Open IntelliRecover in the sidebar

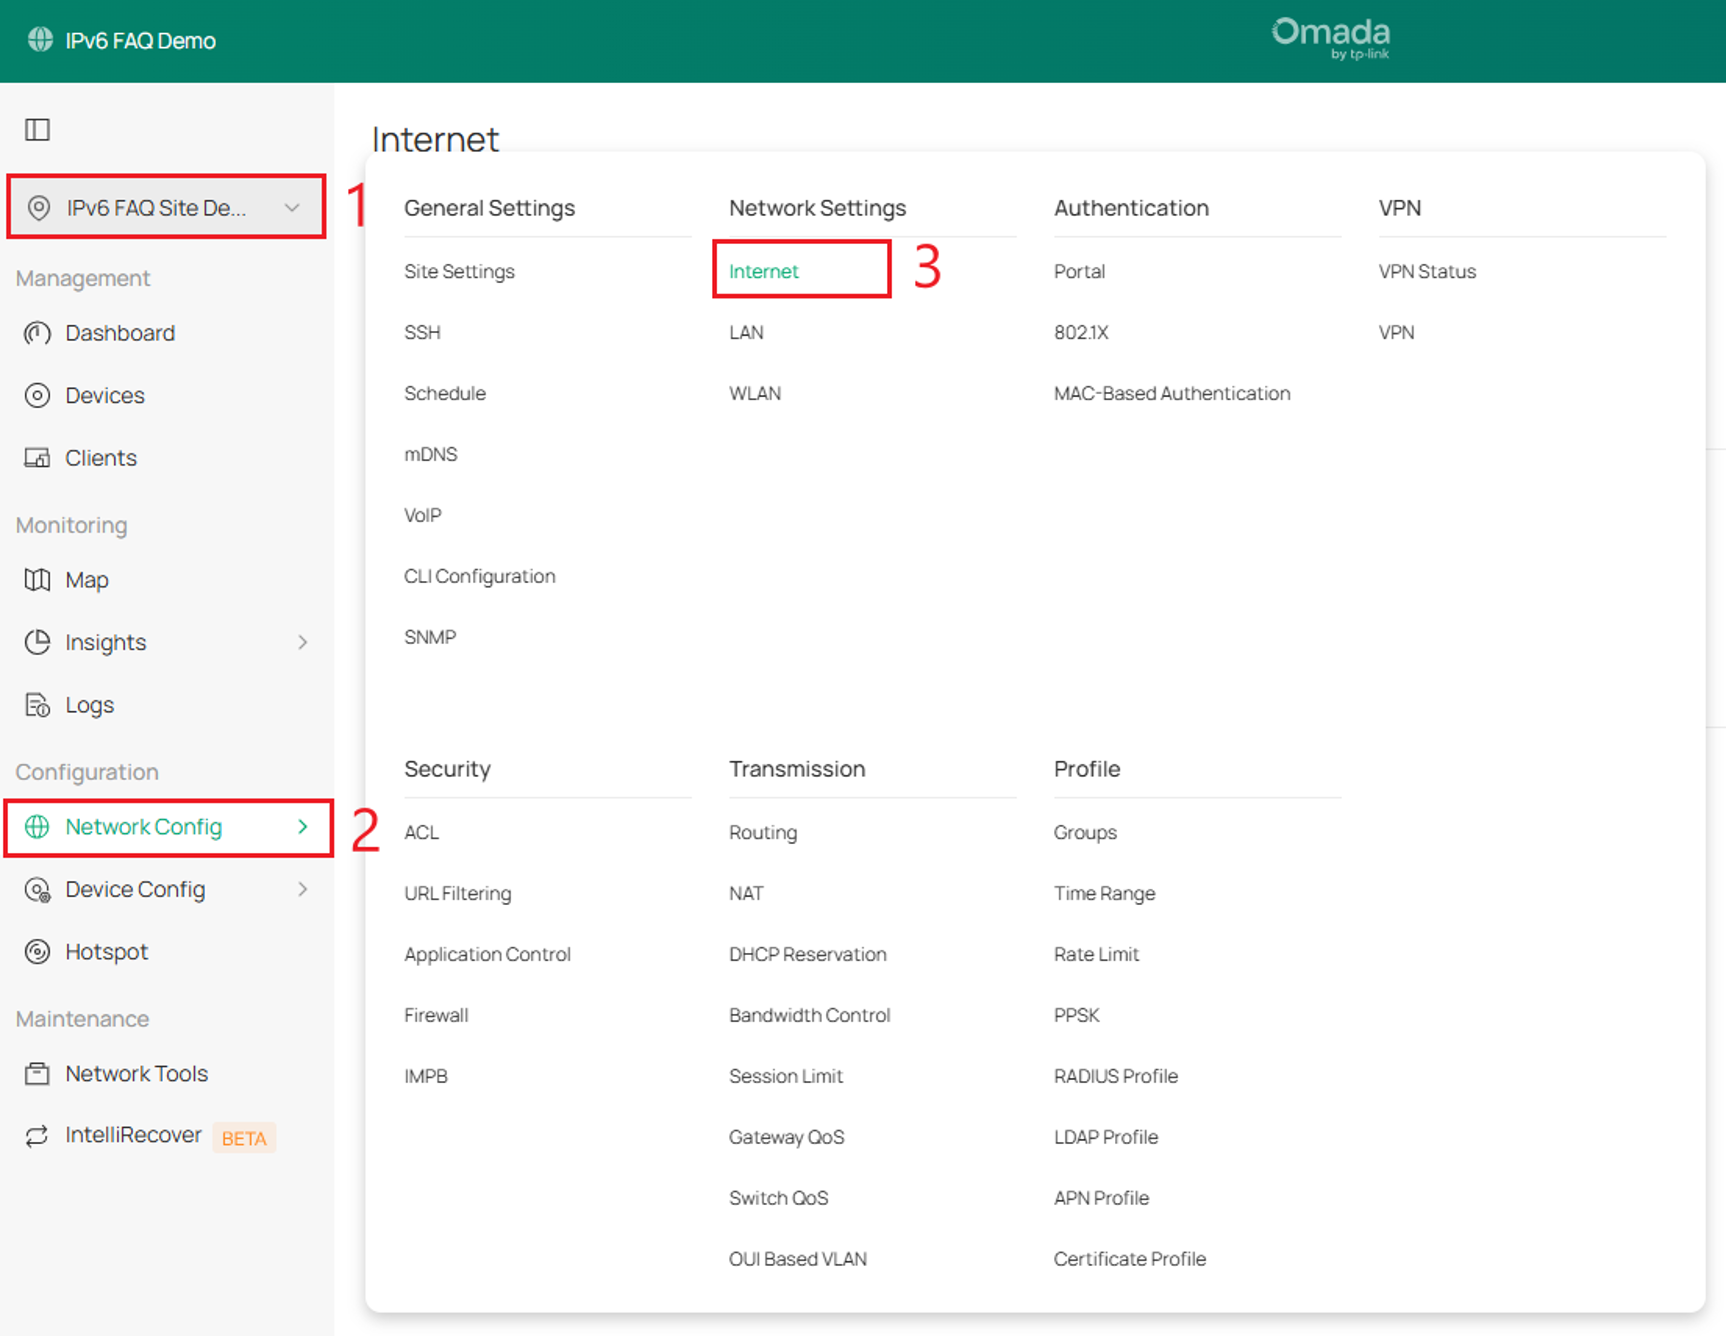pos(134,1135)
